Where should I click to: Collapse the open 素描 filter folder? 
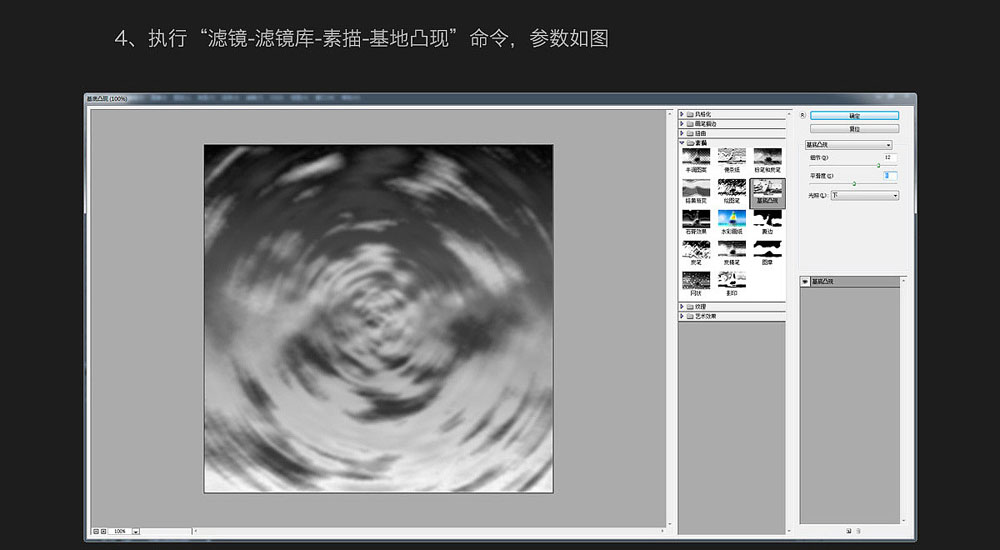click(682, 143)
